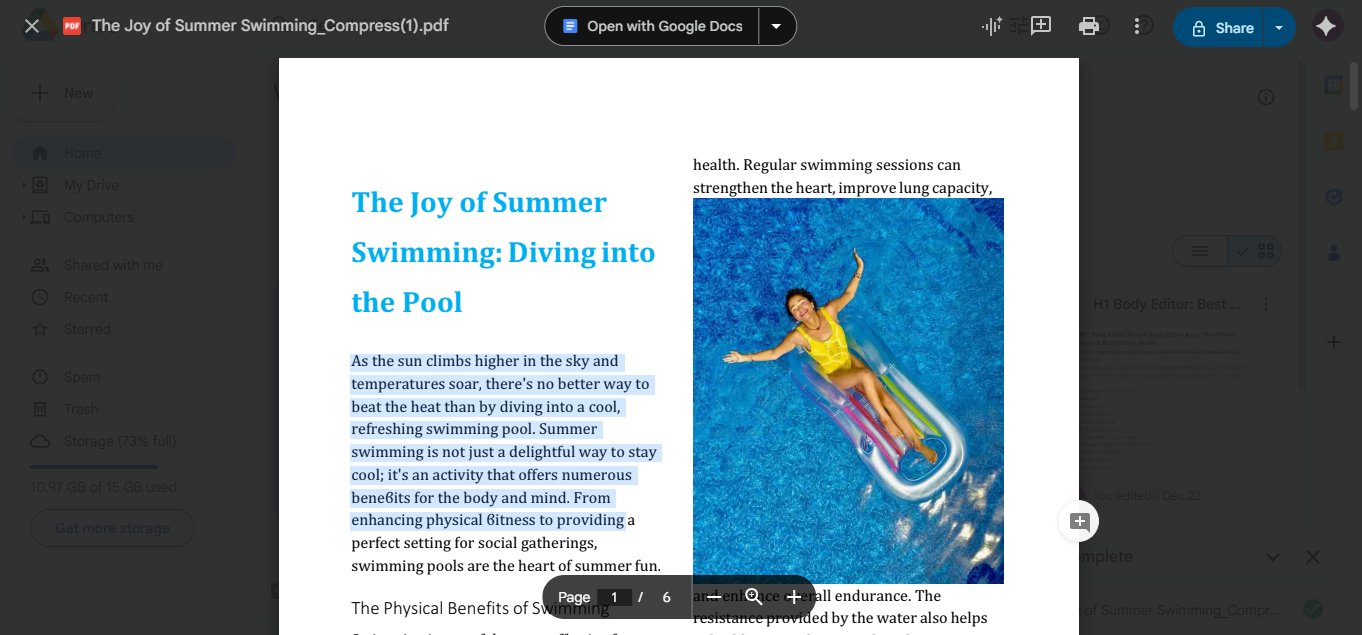1362x635 pixels.
Task: Open Google Tasks in the side panel
Action: click(x=1334, y=197)
